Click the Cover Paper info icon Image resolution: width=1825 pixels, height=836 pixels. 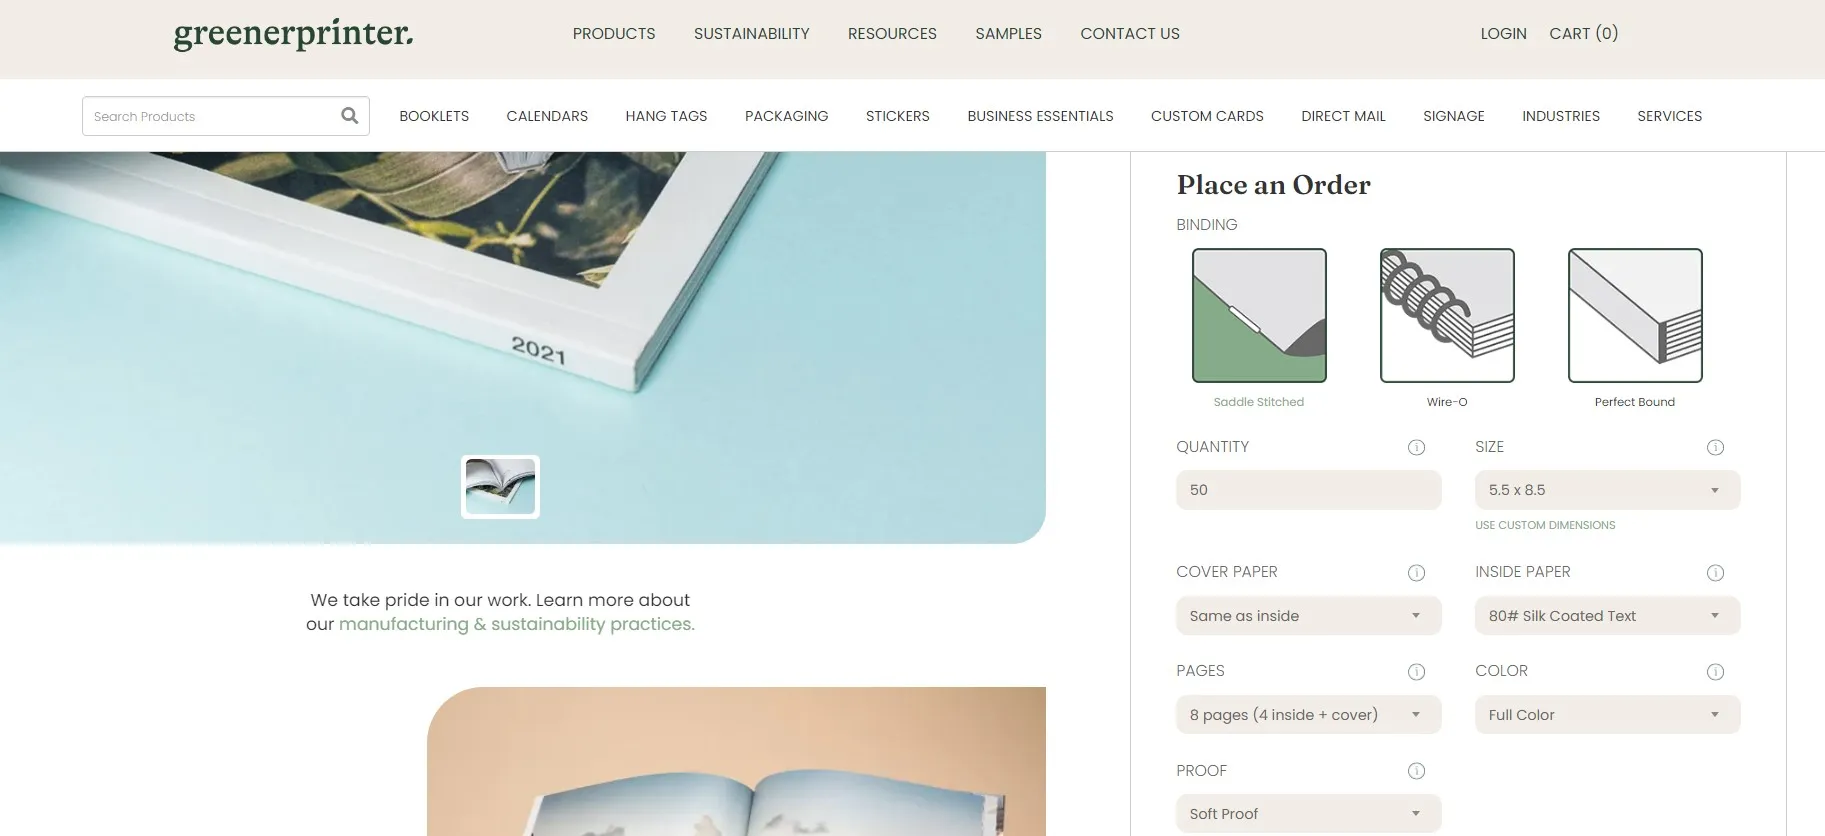pyautogui.click(x=1416, y=573)
